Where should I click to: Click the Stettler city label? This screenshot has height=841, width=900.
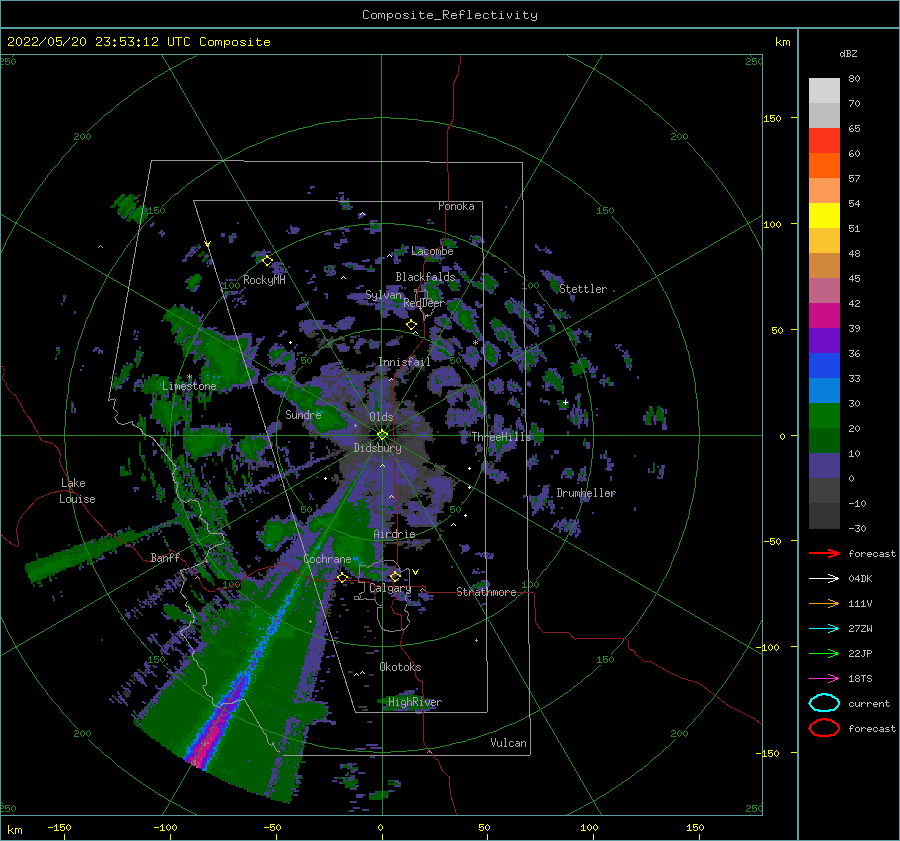pyautogui.click(x=583, y=289)
